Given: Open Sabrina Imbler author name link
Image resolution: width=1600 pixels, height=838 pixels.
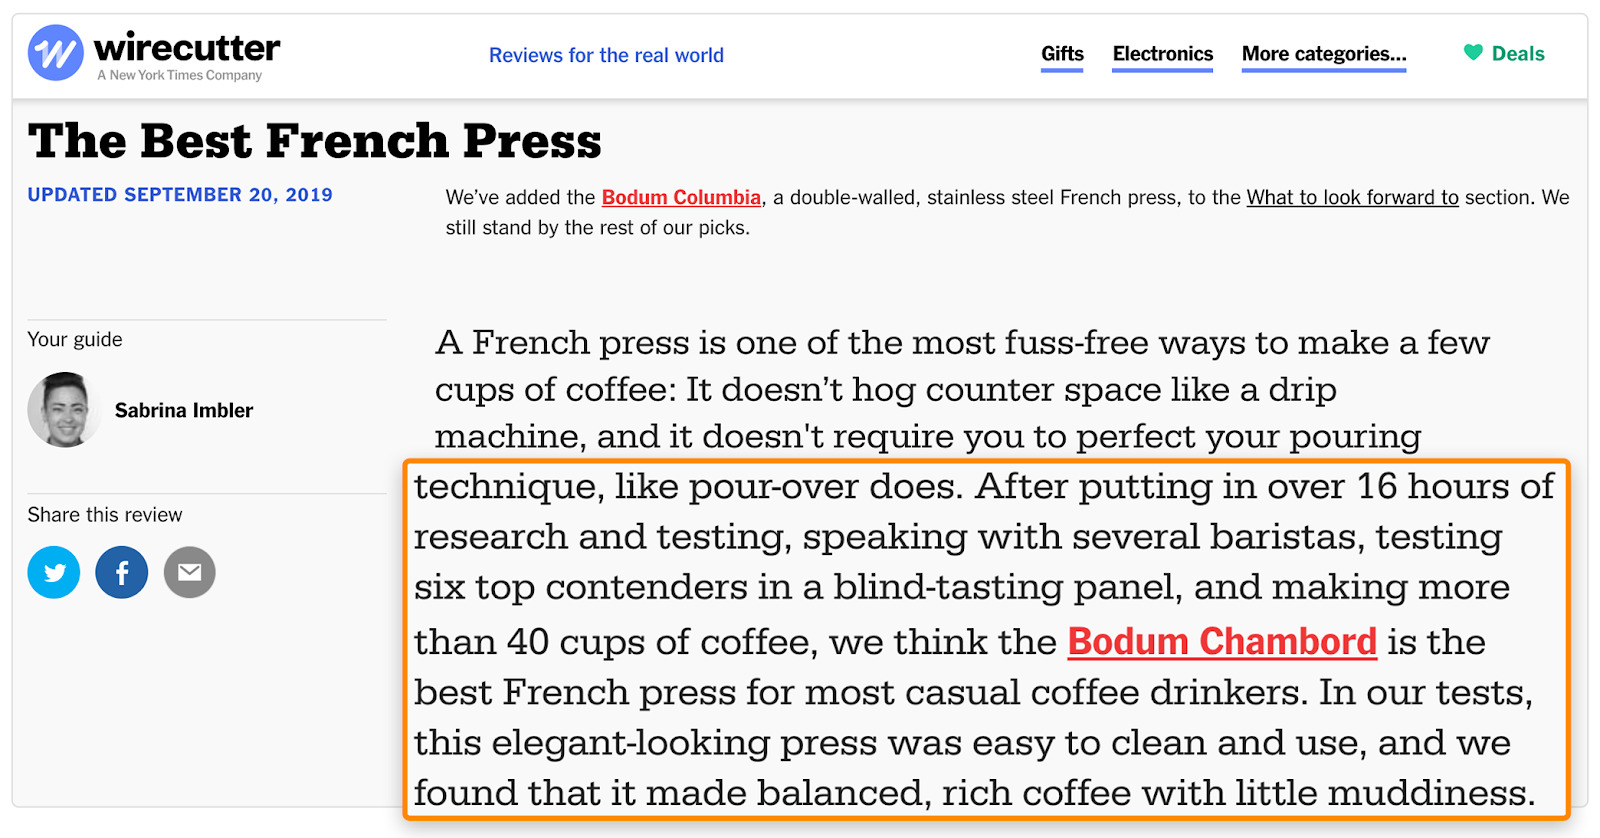Looking at the screenshot, I should coord(184,411).
